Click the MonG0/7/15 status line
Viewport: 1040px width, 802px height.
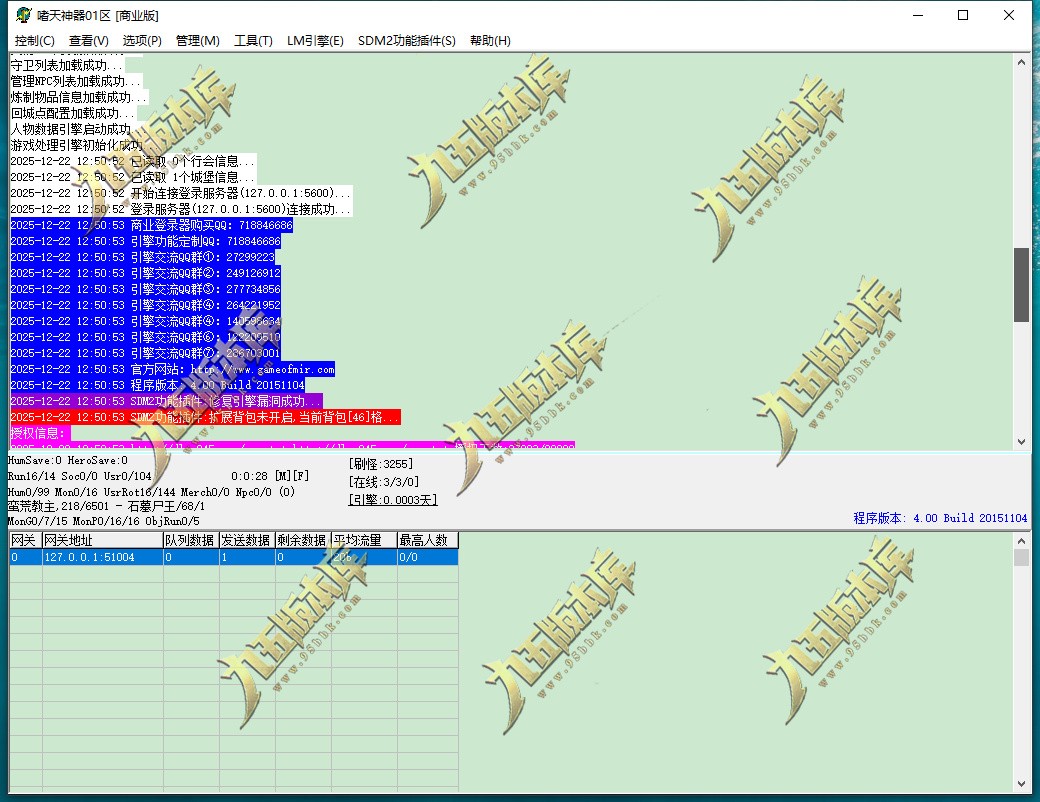coord(103,521)
